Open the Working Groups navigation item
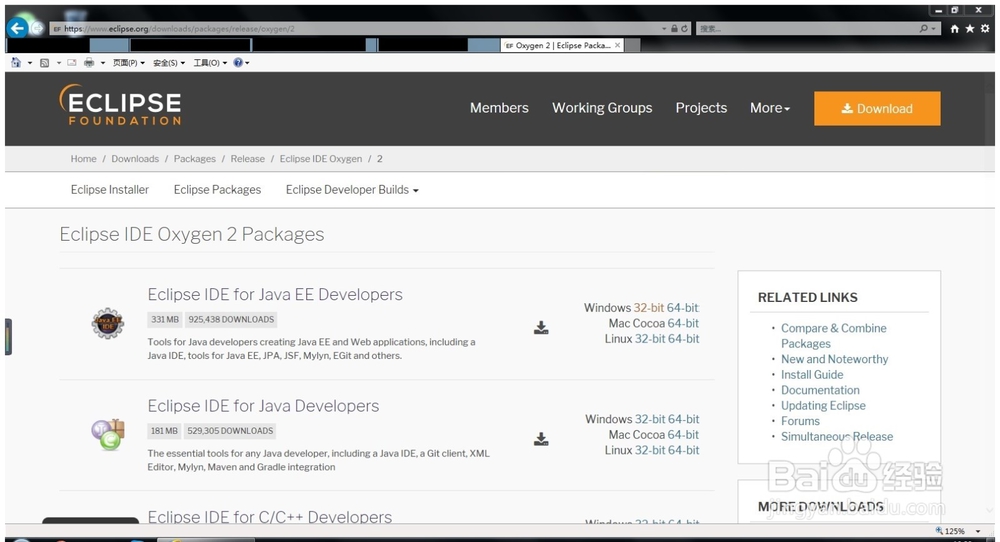Viewport: 1000px width, 542px height. [x=602, y=108]
